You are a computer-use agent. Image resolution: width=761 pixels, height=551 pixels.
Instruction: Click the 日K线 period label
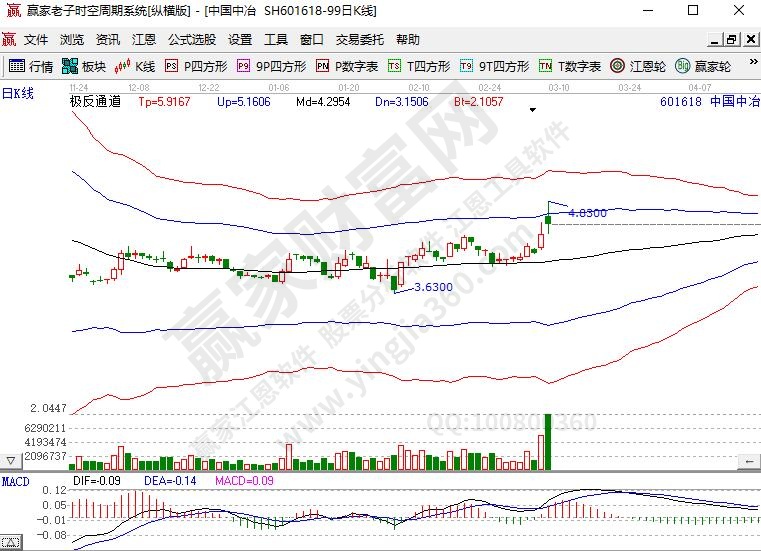[18, 93]
